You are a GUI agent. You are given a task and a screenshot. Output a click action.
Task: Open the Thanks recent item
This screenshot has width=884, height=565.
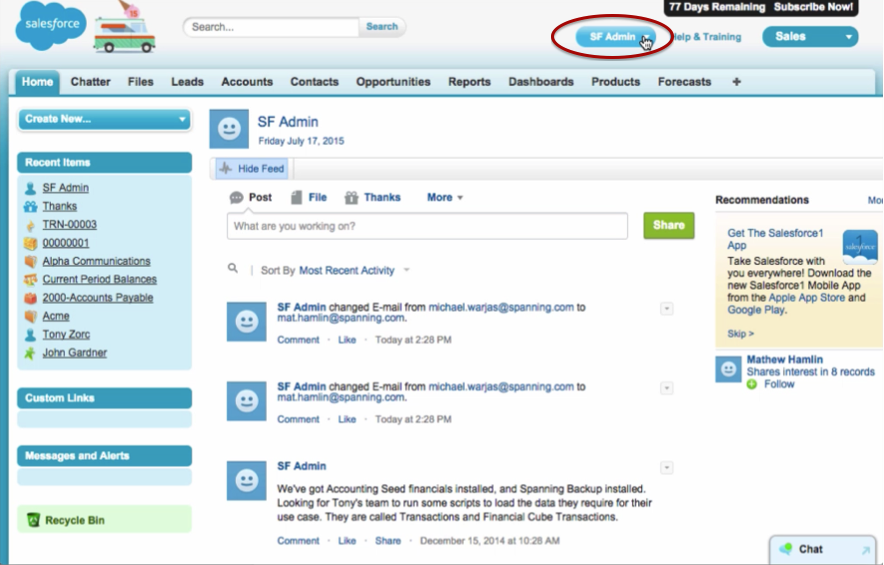point(60,206)
